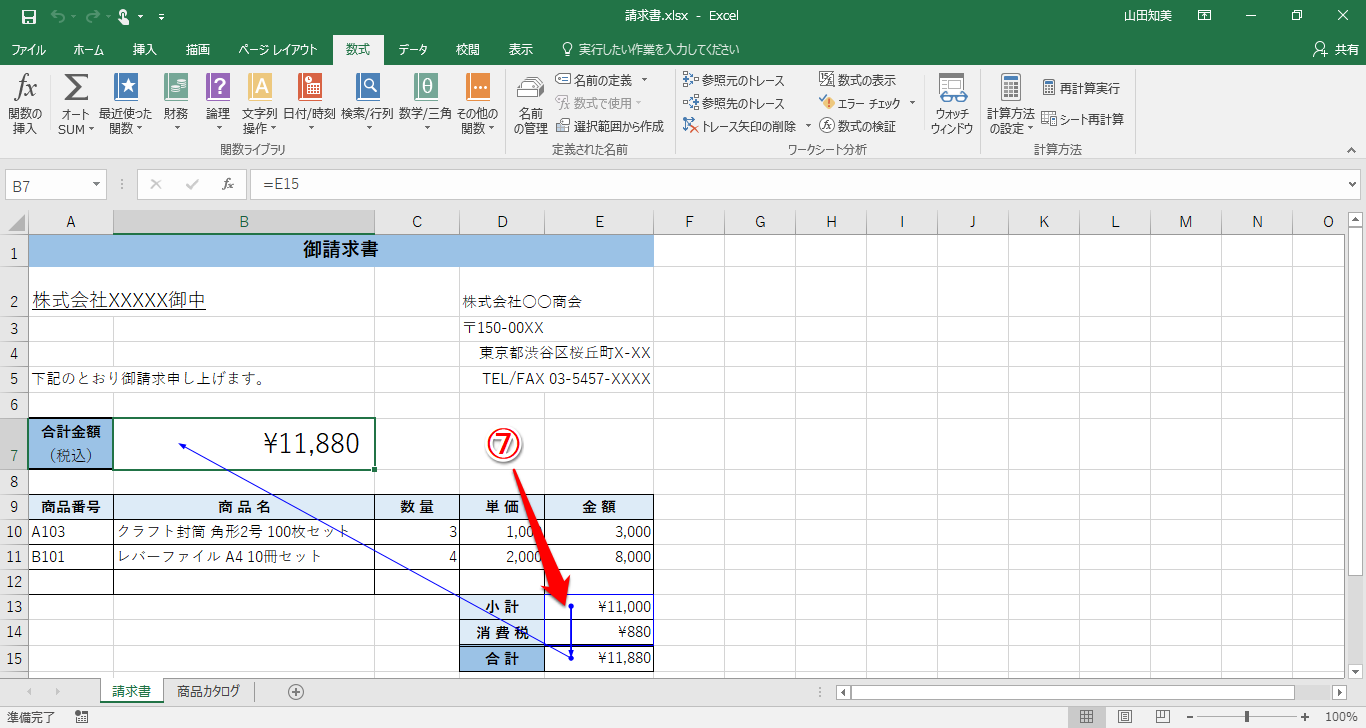
Task: Click Calculate Now (再計算実行)
Action: (x=1081, y=88)
